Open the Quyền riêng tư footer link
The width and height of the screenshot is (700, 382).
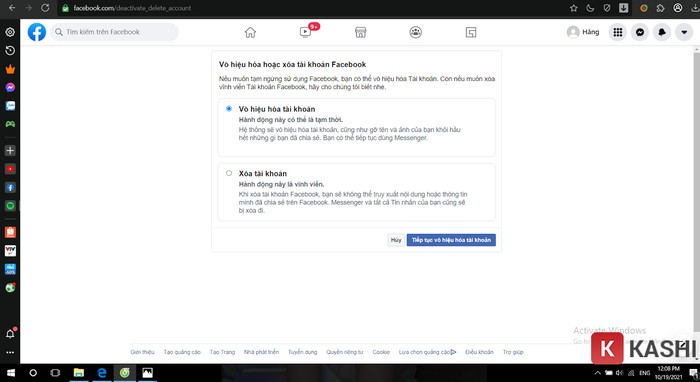pos(345,352)
